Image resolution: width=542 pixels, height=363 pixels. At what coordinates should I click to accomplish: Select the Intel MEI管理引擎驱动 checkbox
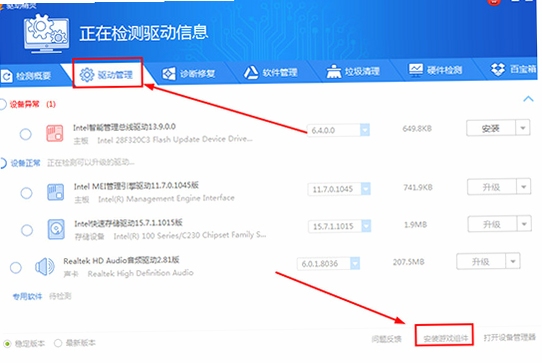tap(26, 193)
